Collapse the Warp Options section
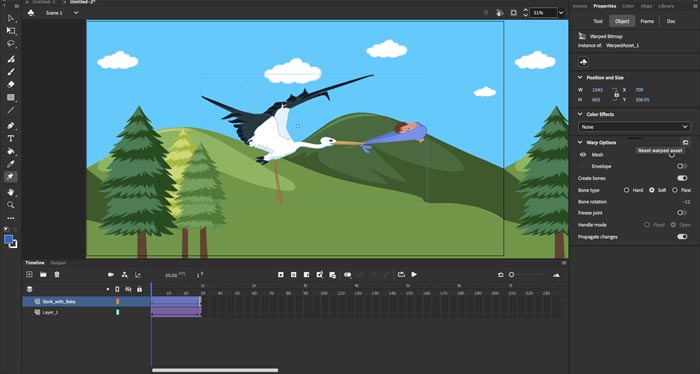 point(580,142)
